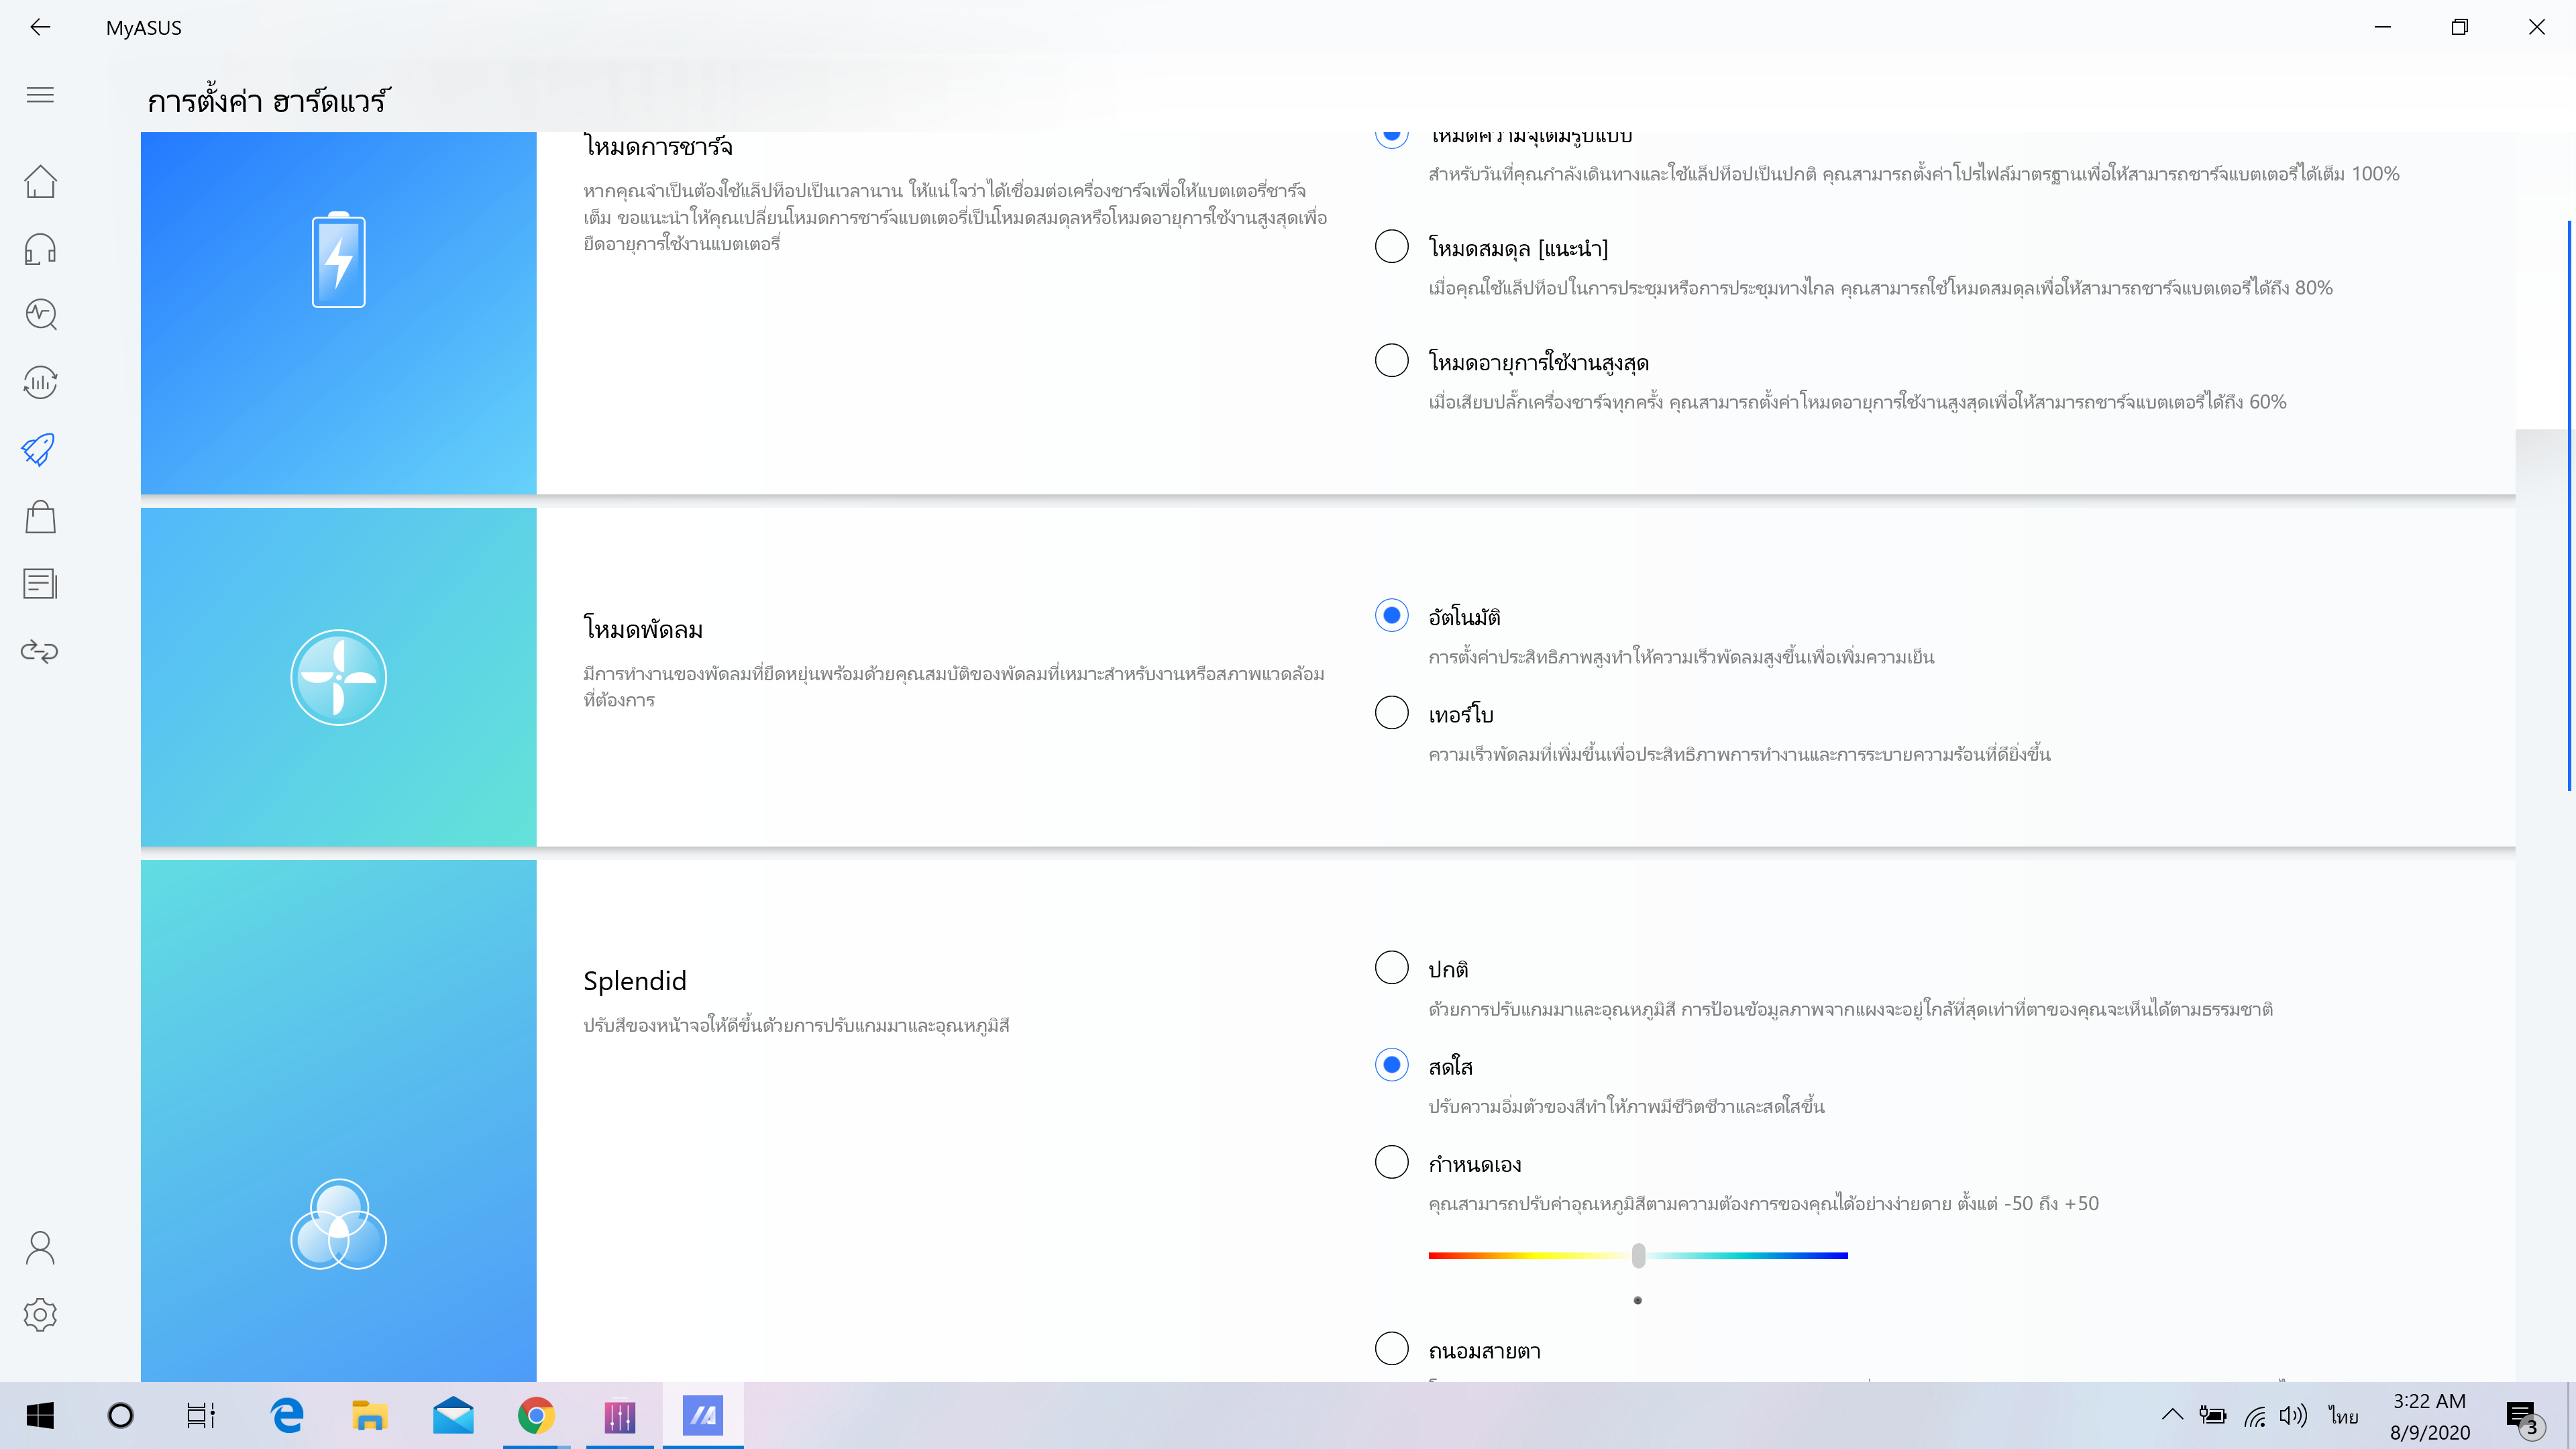Viewport: 2576px width, 1449px height.
Task: Click MyASUS icon on the taskbar
Action: [x=703, y=1415]
